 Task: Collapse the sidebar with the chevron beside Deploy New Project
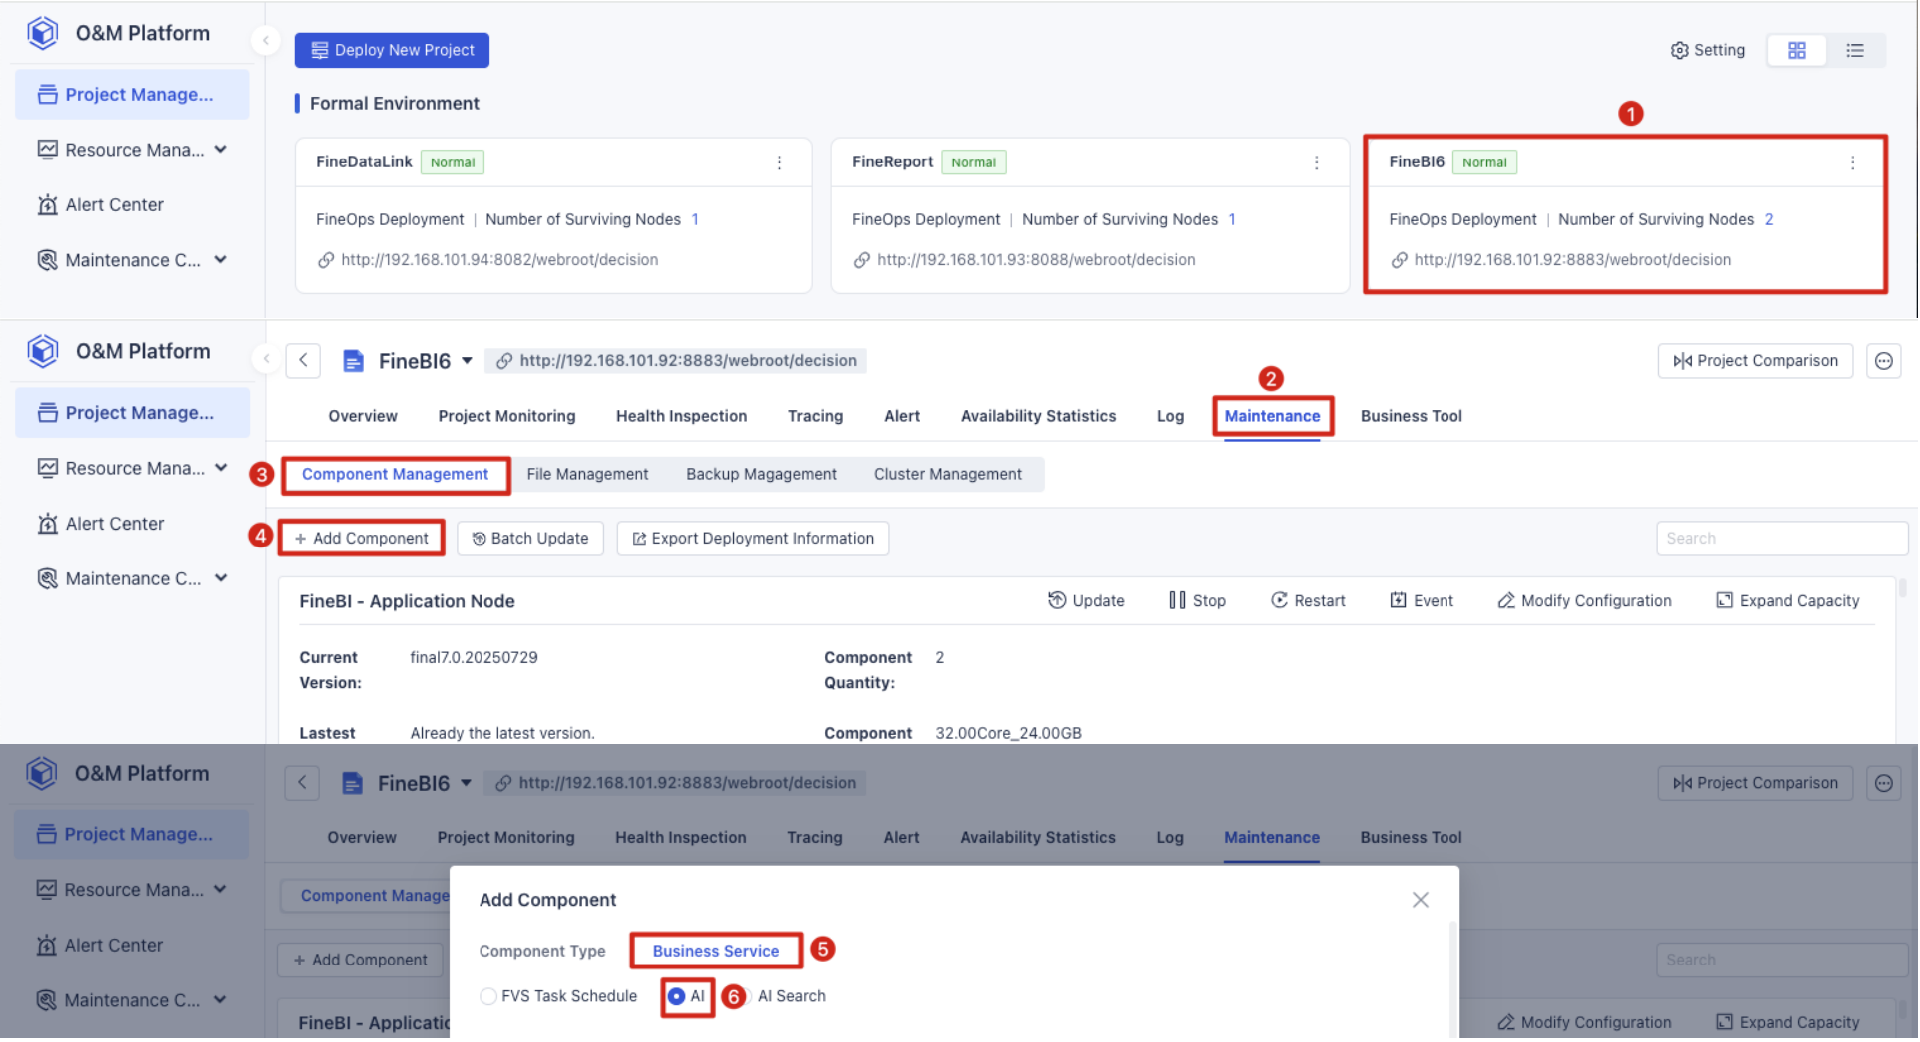pyautogui.click(x=265, y=40)
